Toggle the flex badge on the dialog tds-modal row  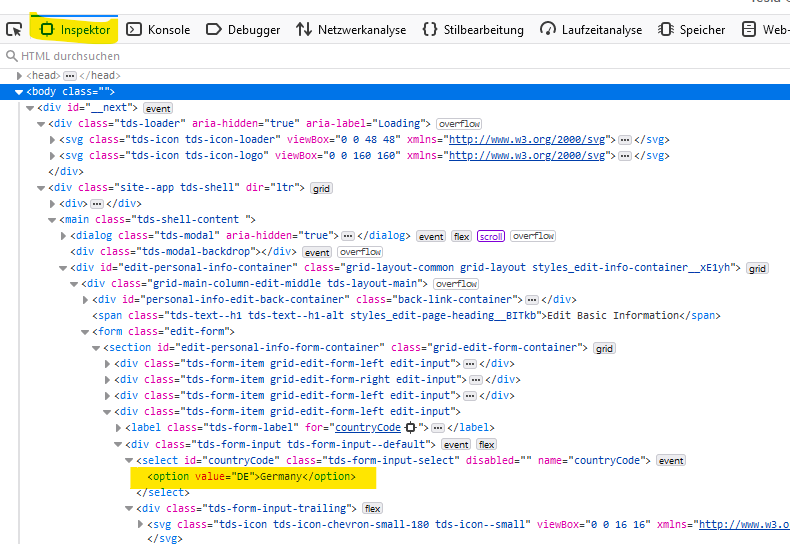click(x=462, y=236)
